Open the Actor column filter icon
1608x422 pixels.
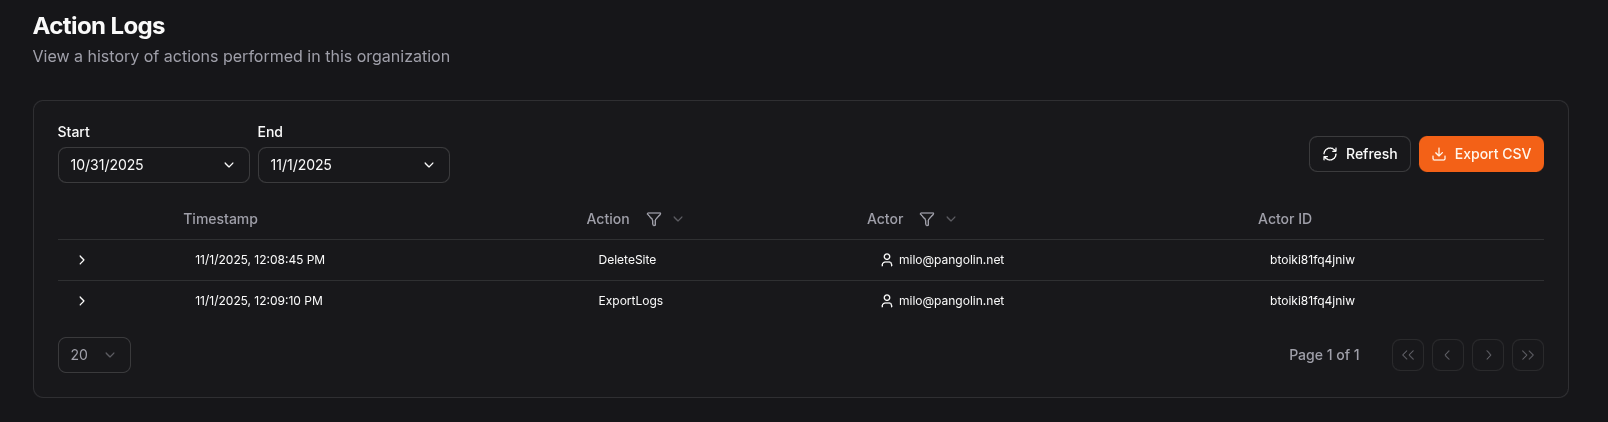927,219
